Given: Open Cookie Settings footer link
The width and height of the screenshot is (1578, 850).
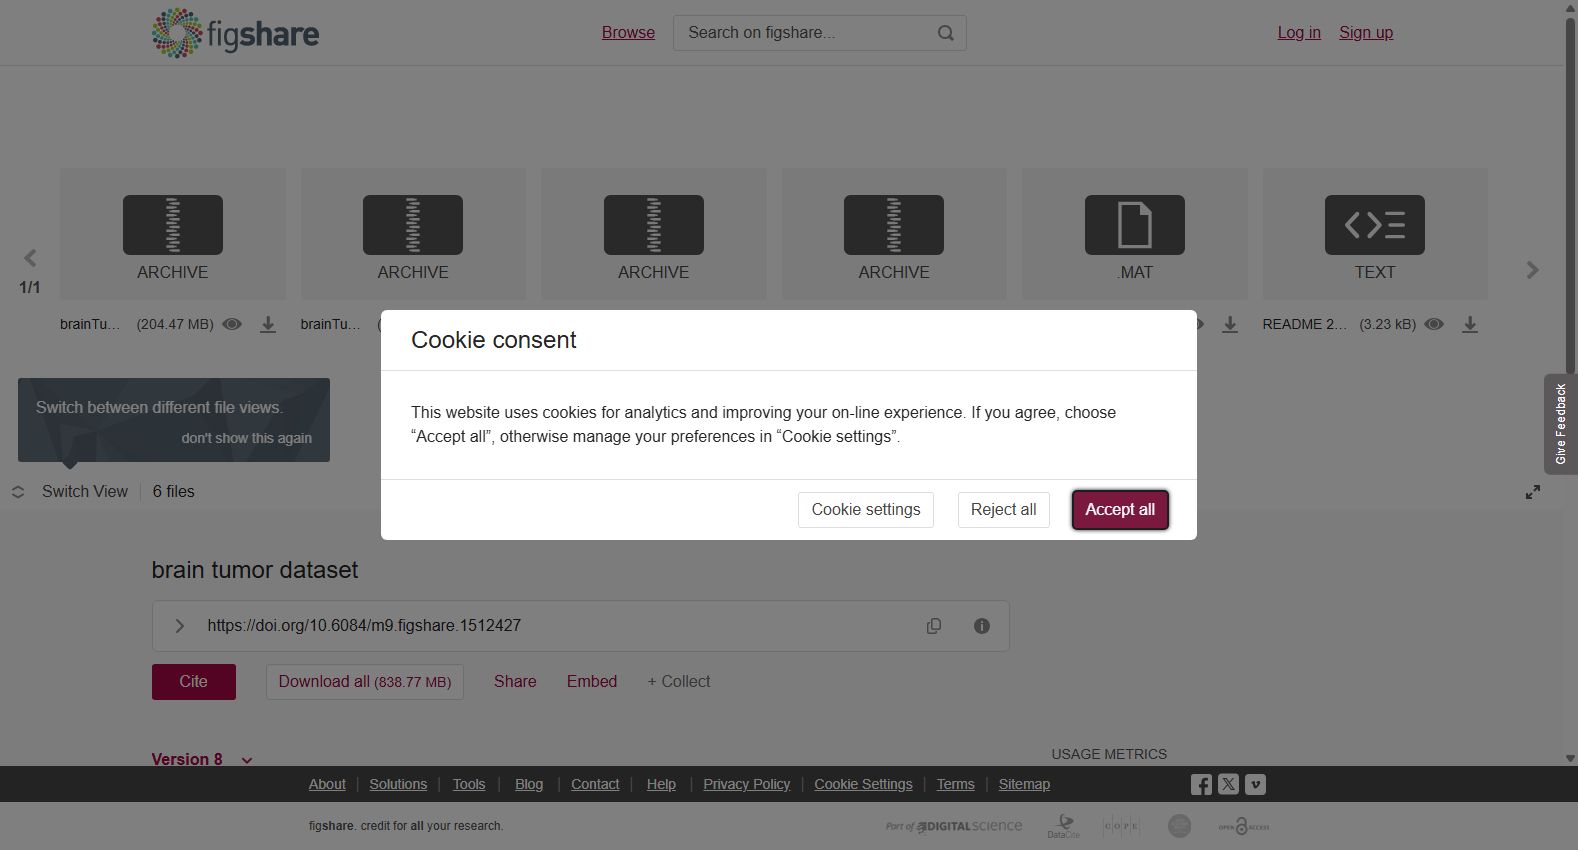Looking at the screenshot, I should [x=864, y=784].
